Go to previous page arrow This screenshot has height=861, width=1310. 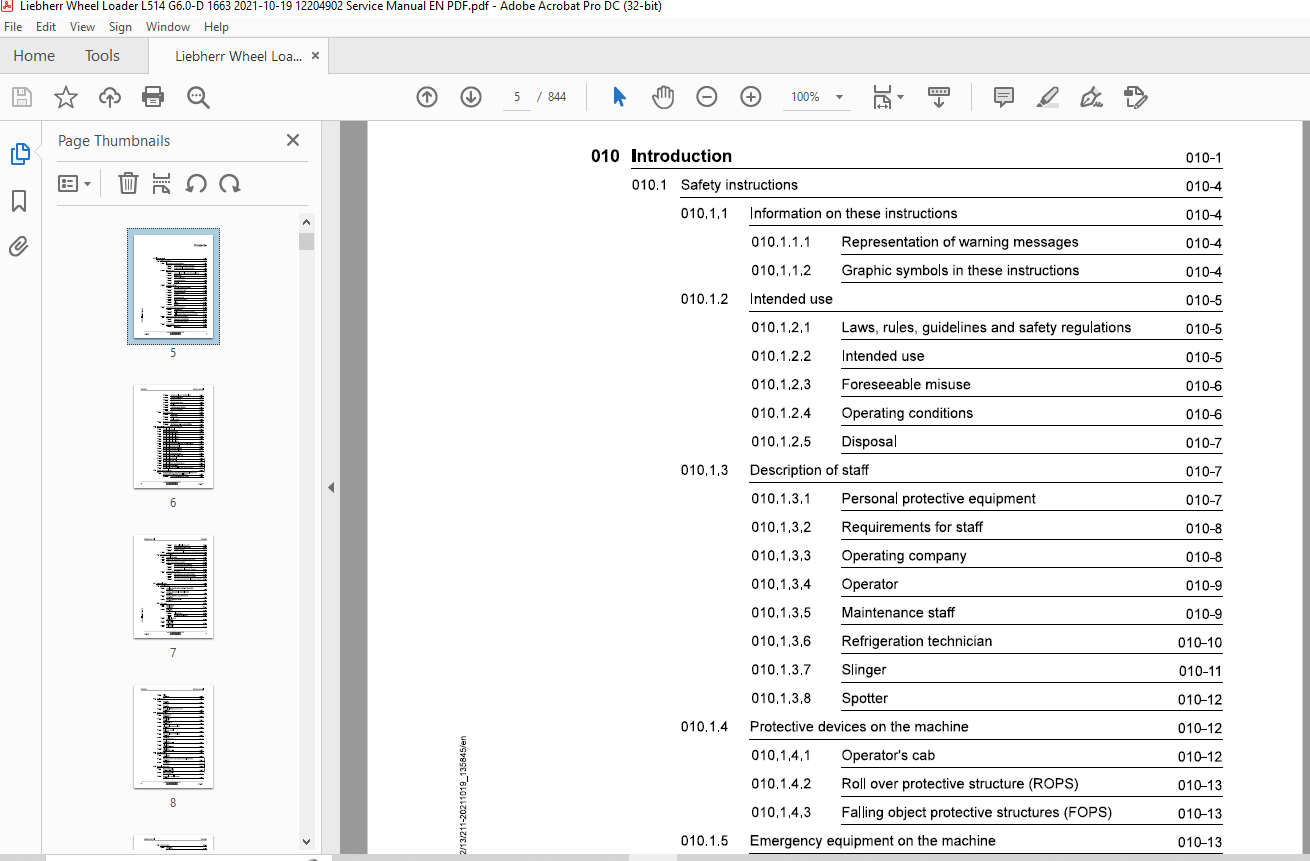(x=427, y=97)
